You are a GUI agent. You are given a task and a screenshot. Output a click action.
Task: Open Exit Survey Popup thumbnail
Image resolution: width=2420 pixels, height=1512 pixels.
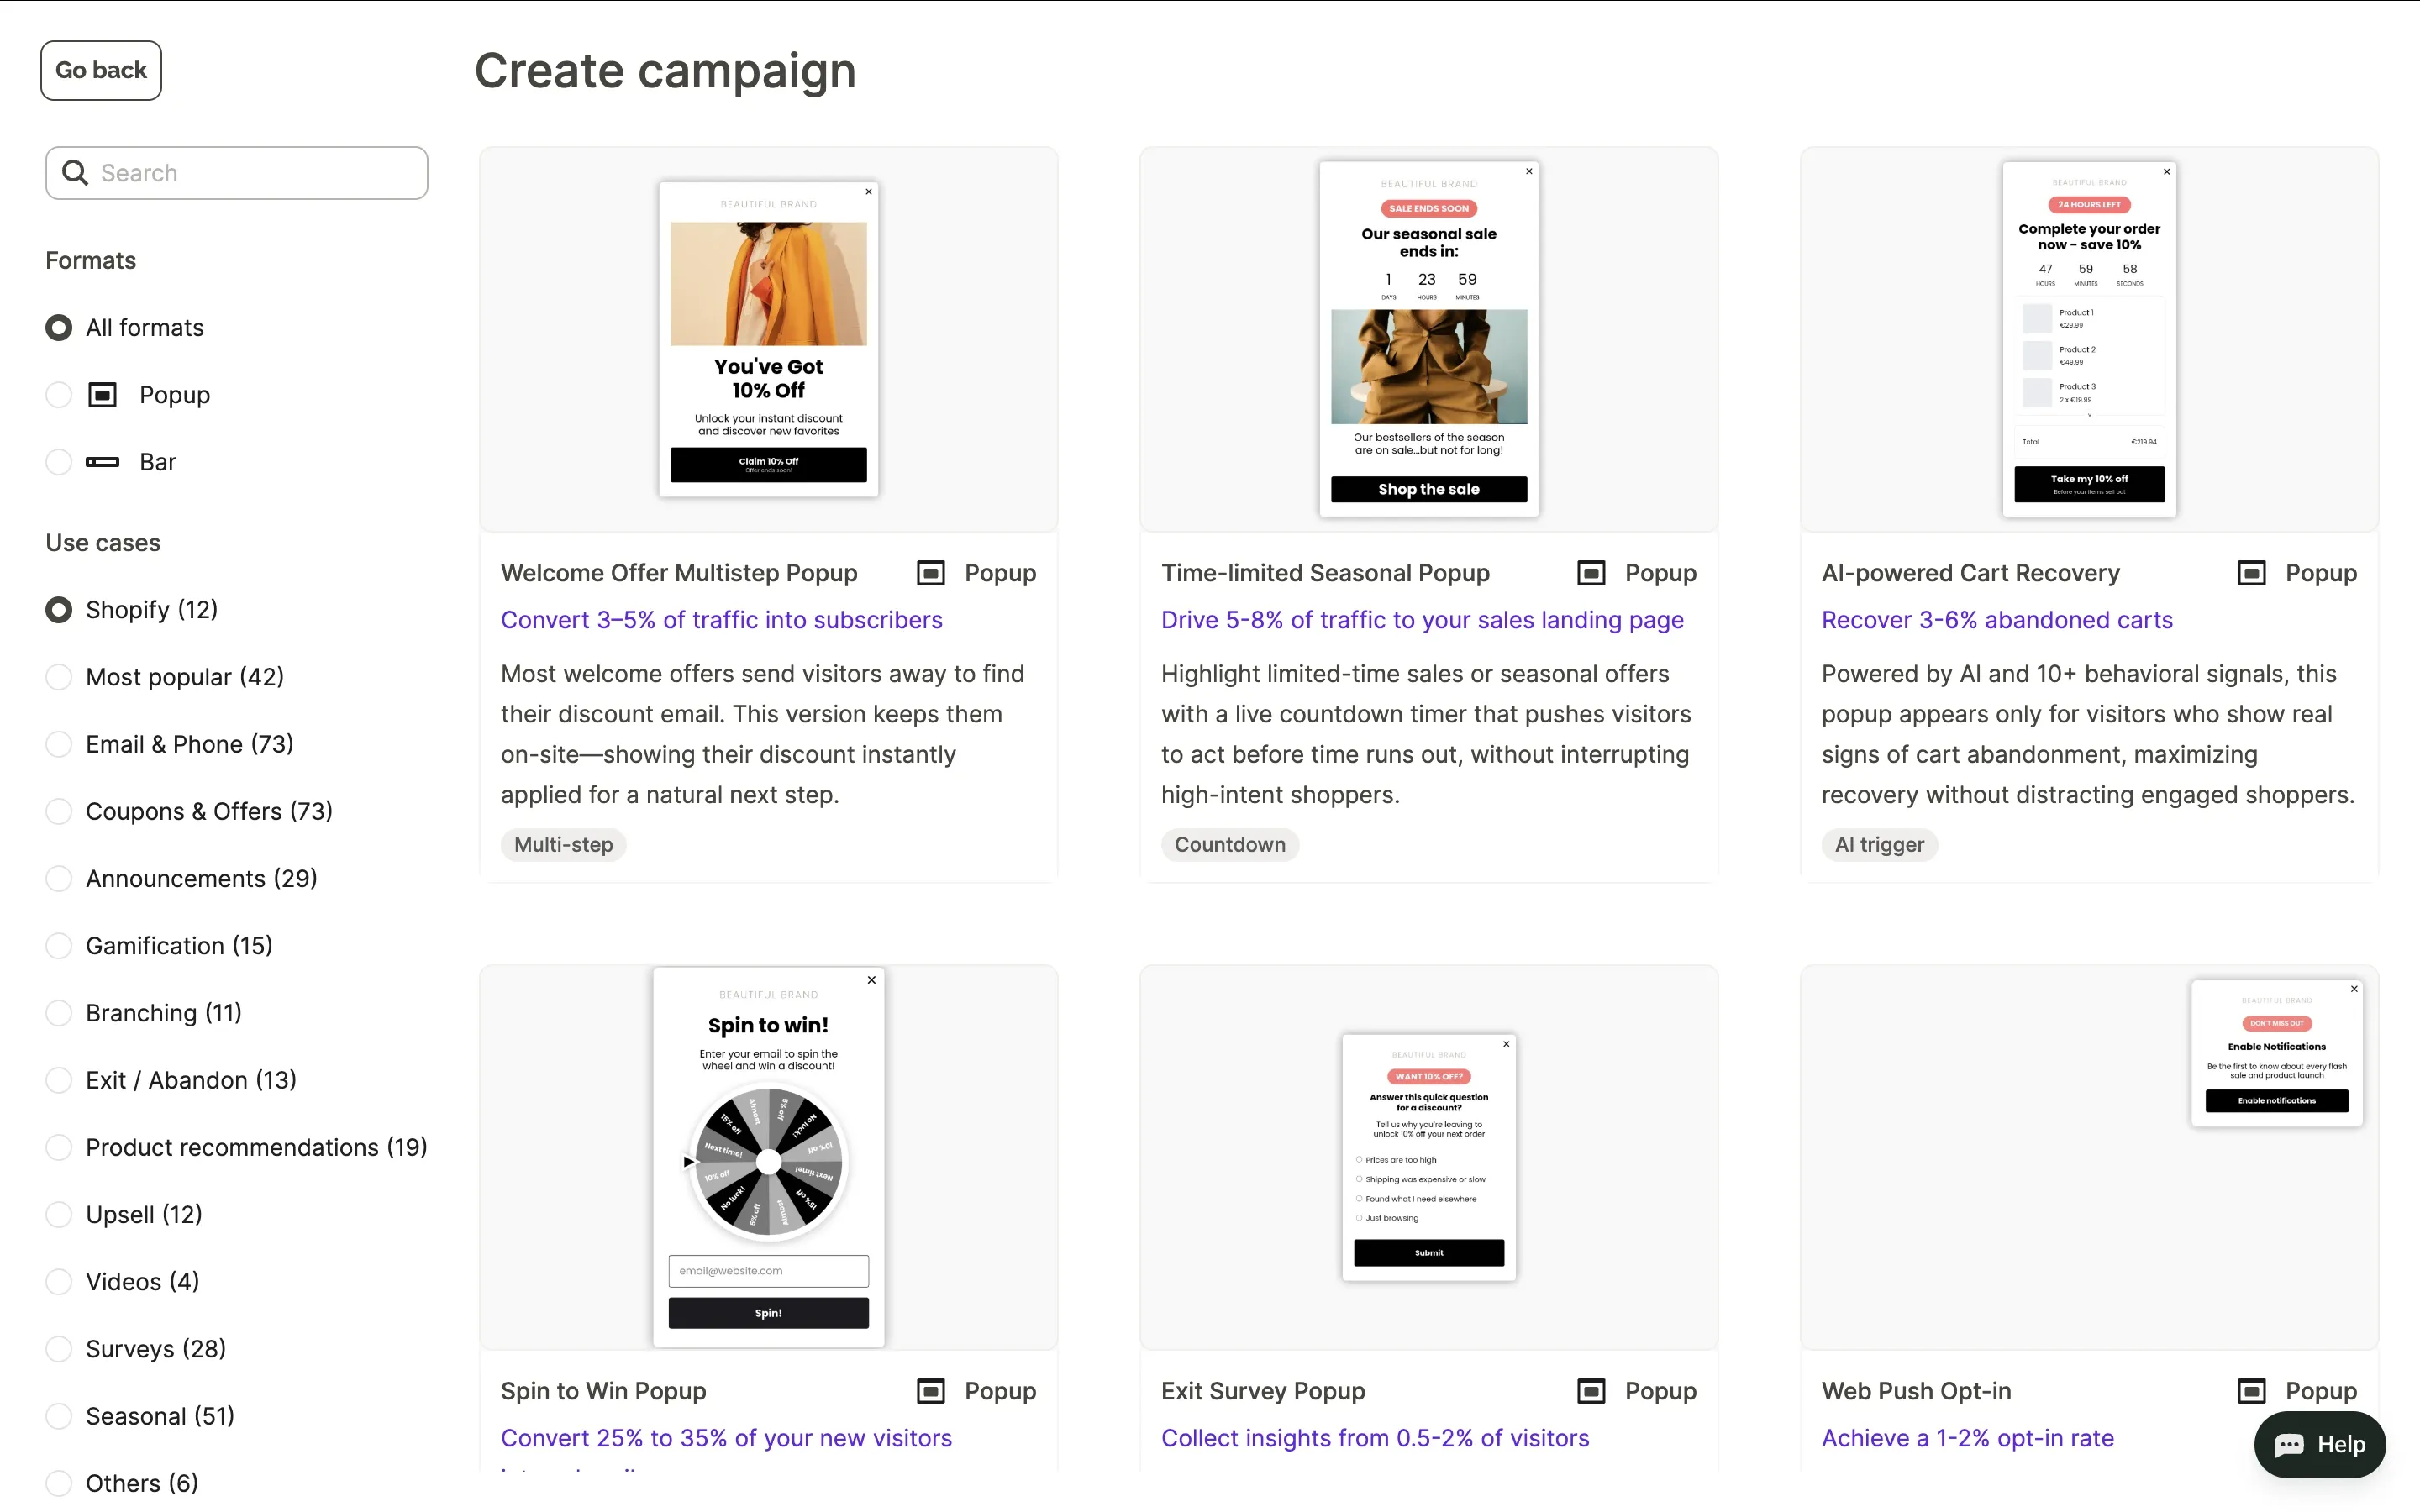click(x=1428, y=1157)
